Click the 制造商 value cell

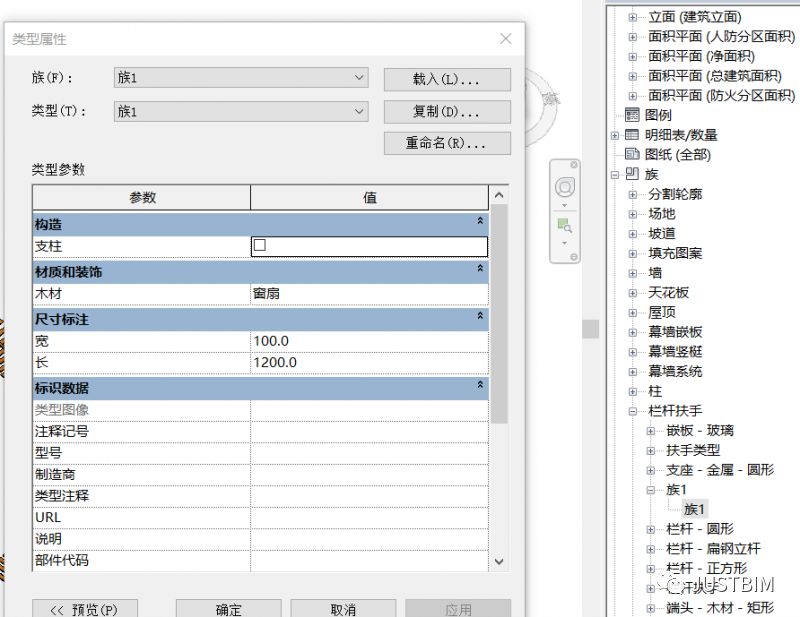369,474
